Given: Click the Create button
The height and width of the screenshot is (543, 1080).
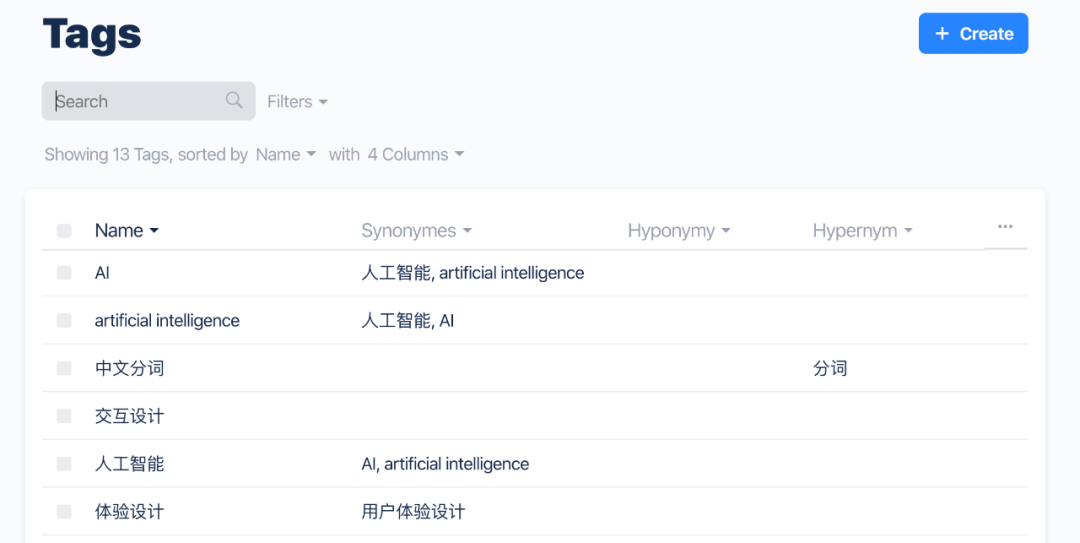Looking at the screenshot, I should (973, 34).
